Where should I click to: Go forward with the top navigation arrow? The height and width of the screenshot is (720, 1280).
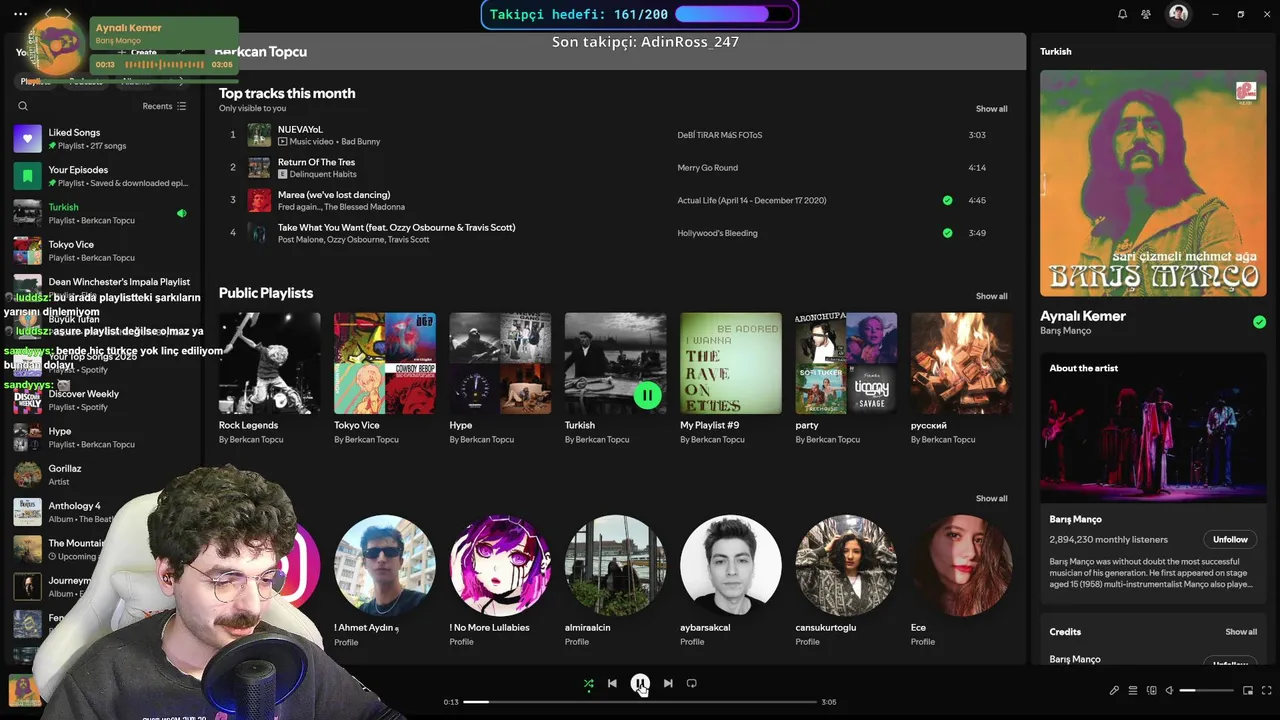(x=67, y=14)
